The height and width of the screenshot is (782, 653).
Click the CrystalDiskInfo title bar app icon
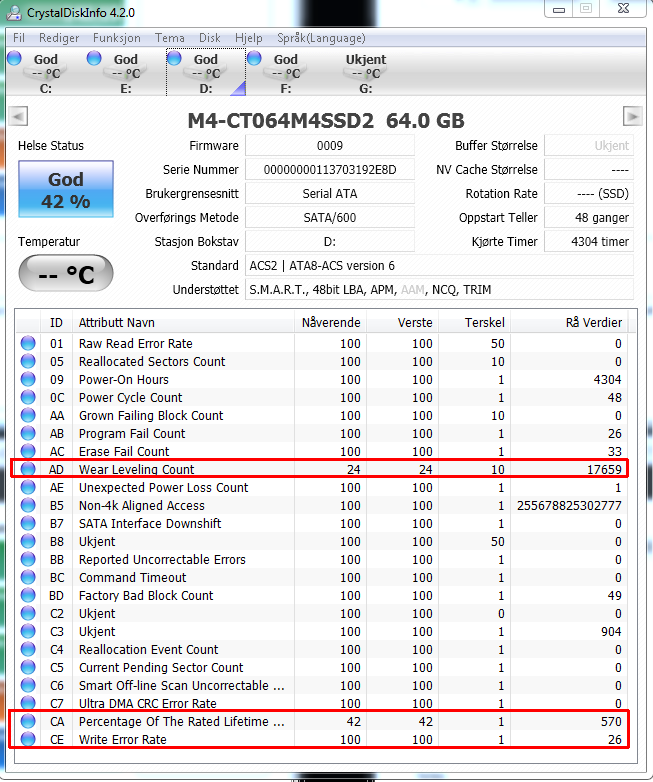(x=13, y=13)
